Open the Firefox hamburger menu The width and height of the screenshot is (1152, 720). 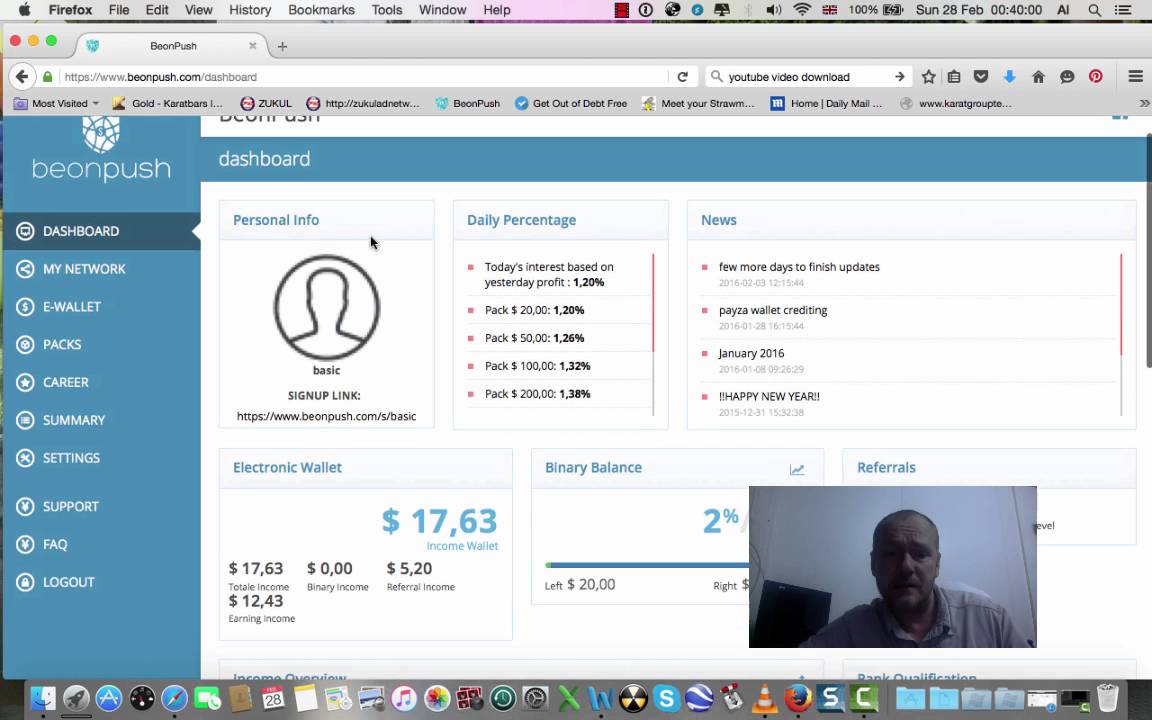1135,76
